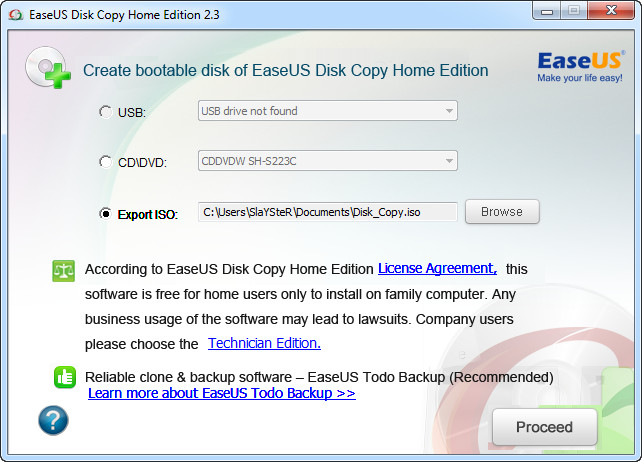
Task: Click the Browse button
Action: (502, 212)
